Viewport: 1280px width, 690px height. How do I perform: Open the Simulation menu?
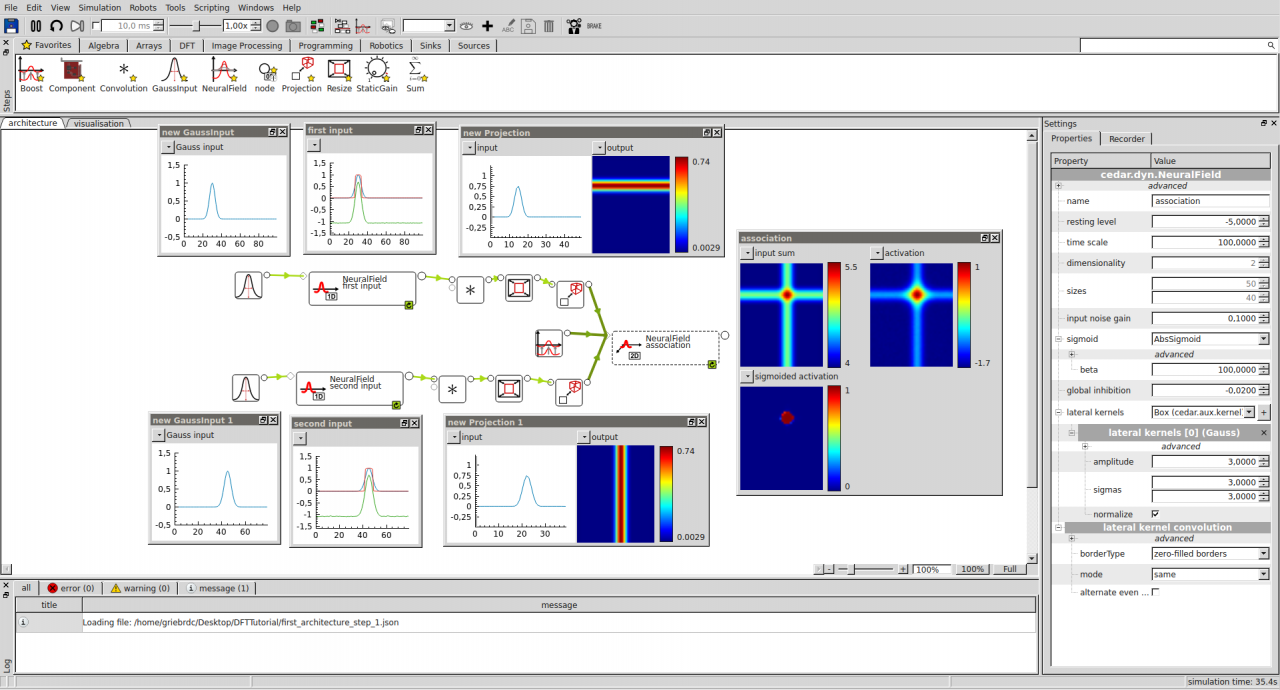coord(99,7)
